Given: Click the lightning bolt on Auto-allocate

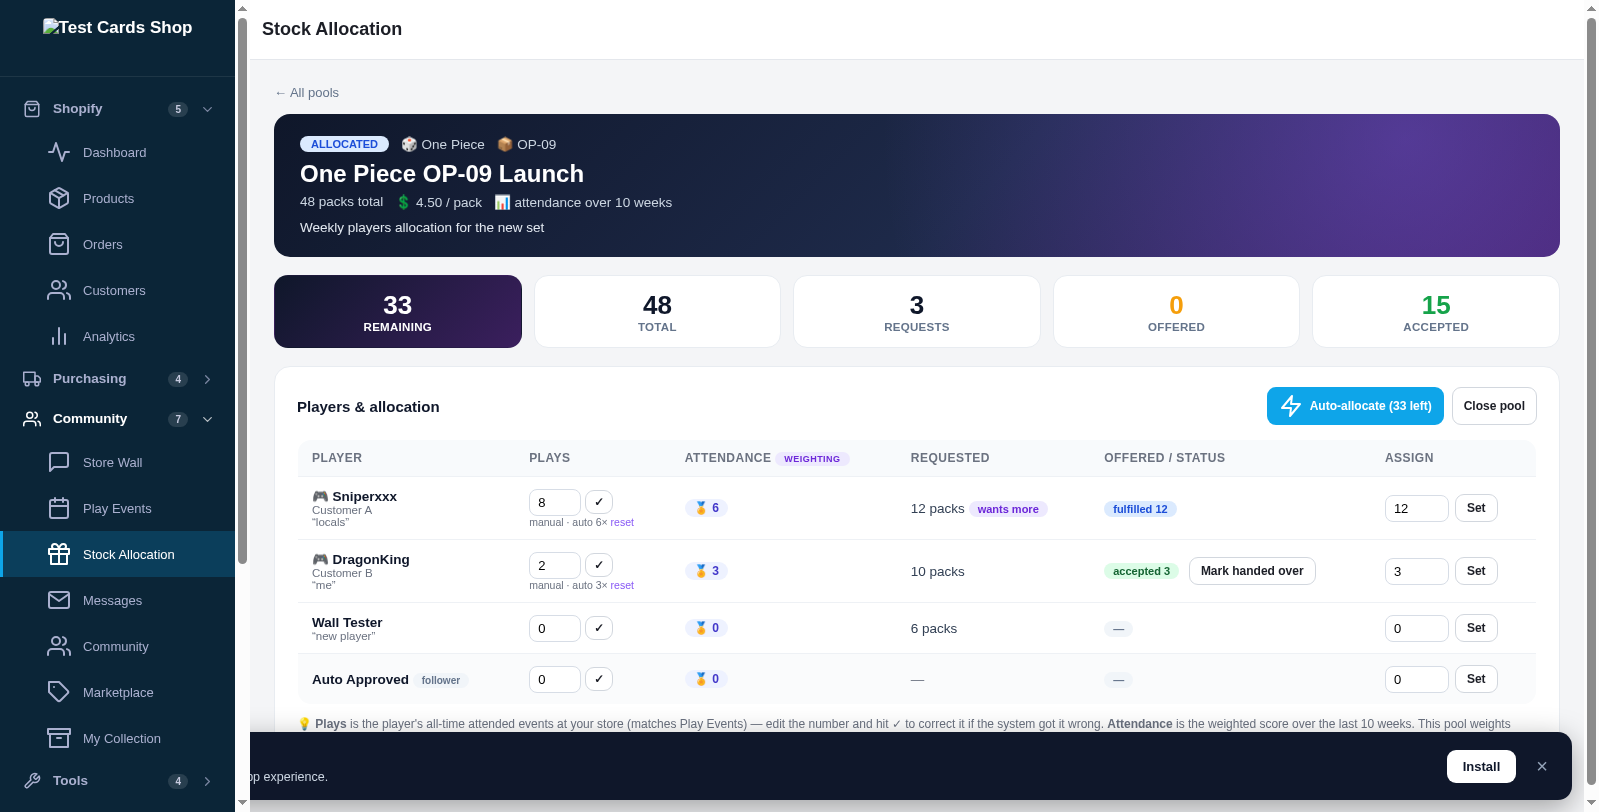Looking at the screenshot, I should 1291,406.
